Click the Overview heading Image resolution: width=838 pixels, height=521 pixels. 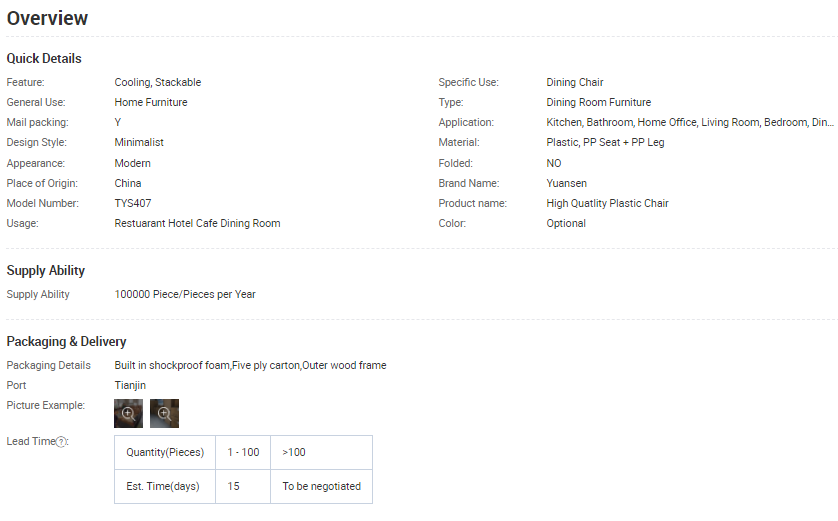click(47, 18)
